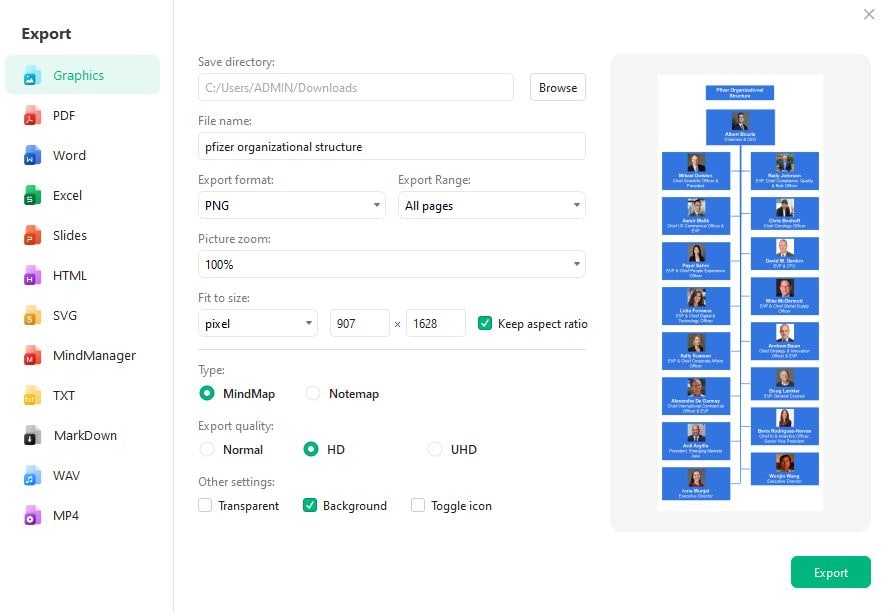891x613 pixels.
Task: Click the height field showing 1628
Action: (x=436, y=323)
